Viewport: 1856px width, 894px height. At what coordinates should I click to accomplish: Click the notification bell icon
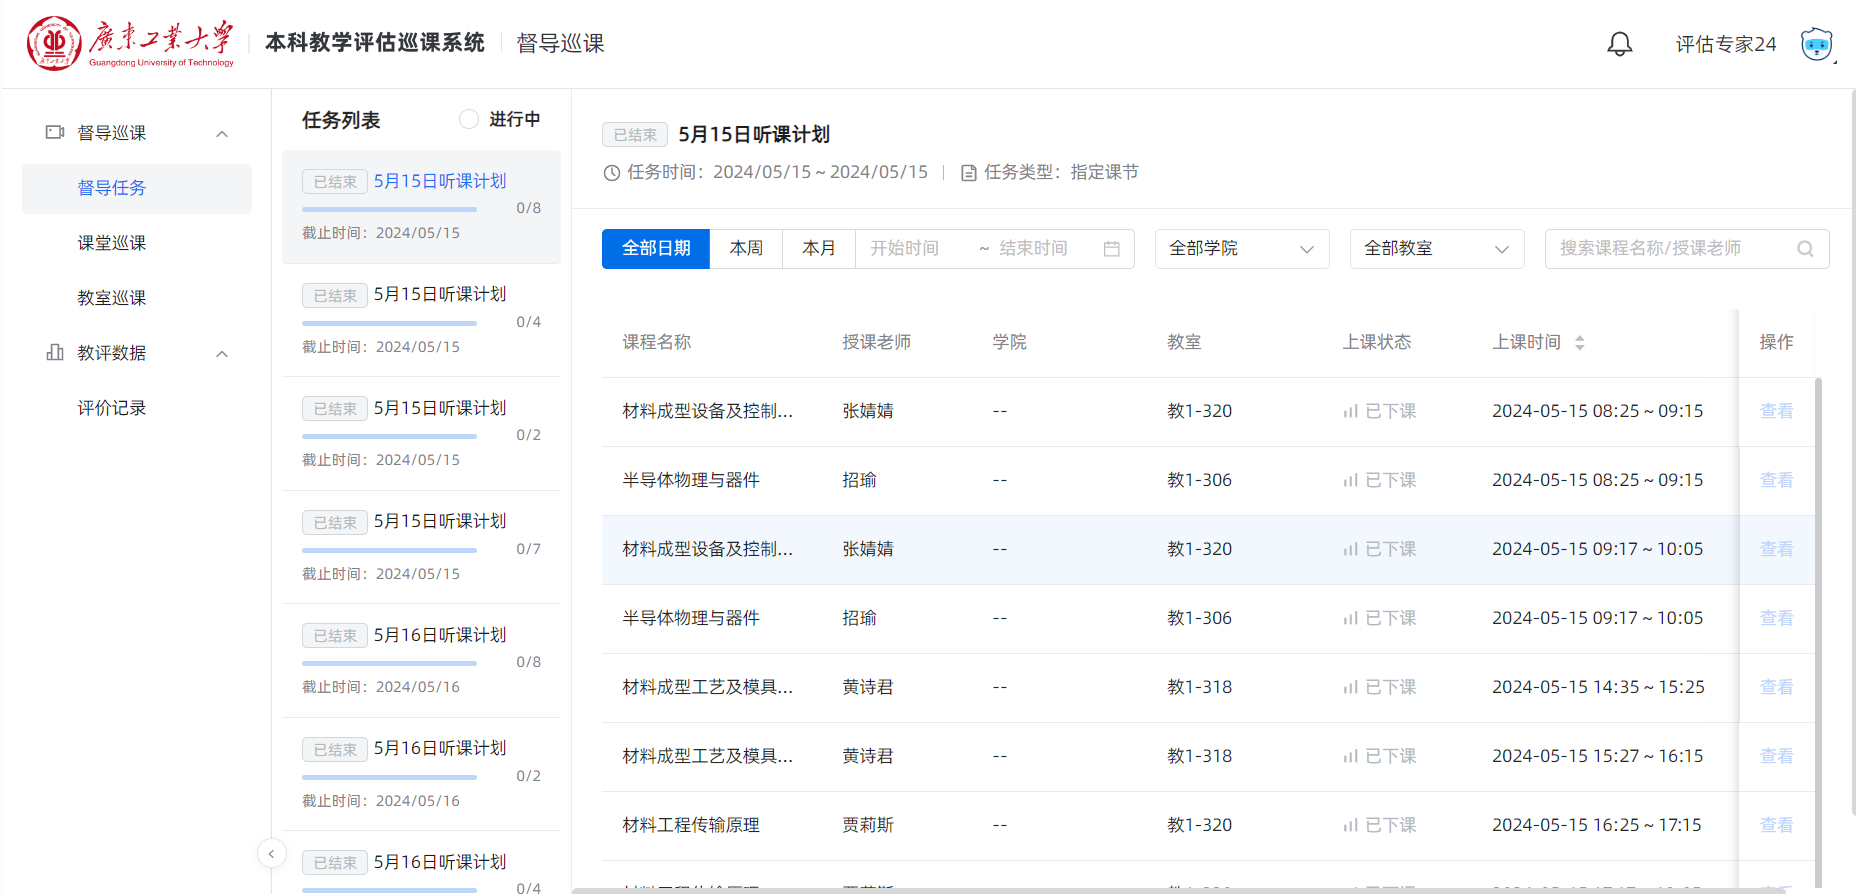1619,44
